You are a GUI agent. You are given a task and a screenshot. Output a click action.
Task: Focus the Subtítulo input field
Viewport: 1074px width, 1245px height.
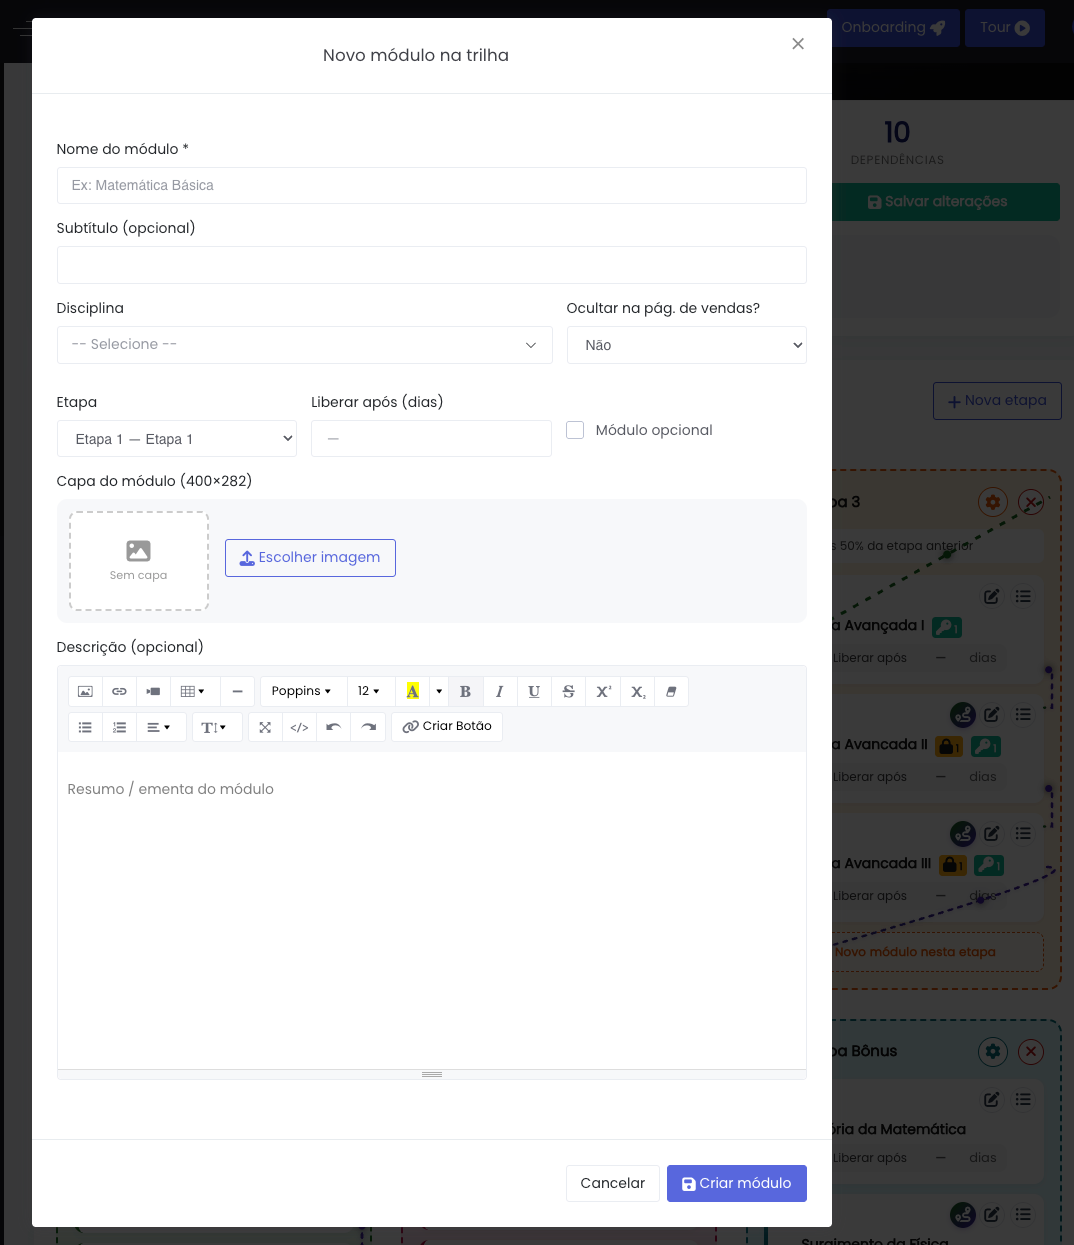[x=431, y=265]
